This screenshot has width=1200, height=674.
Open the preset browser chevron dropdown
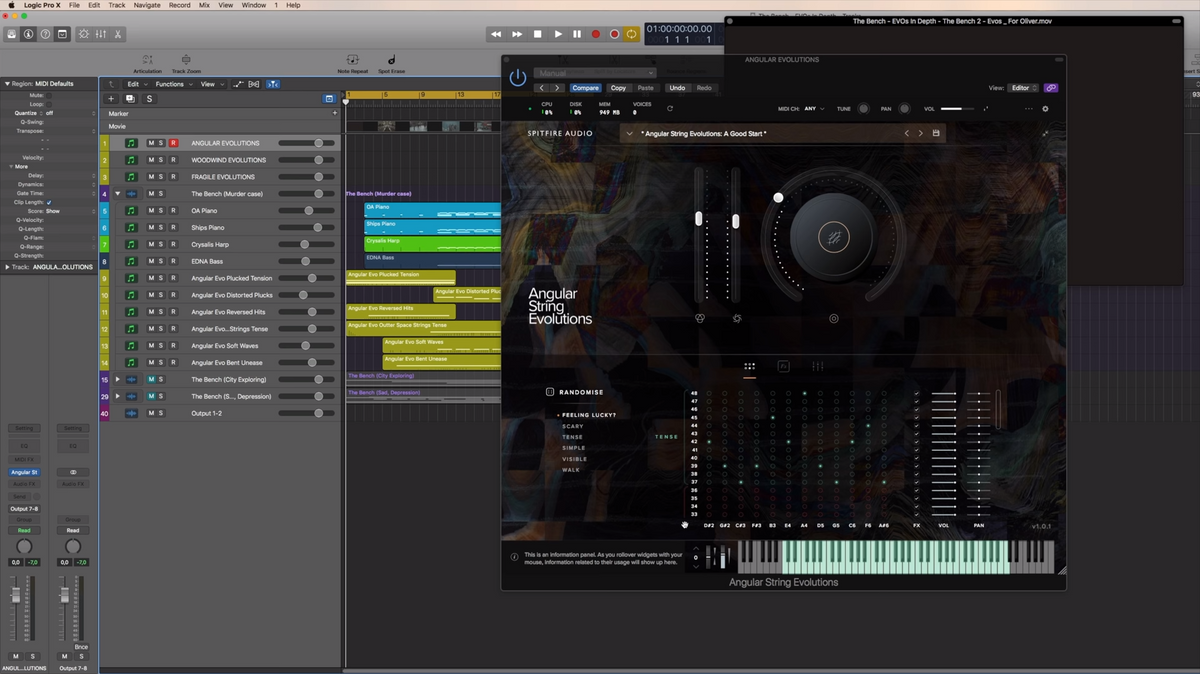[x=629, y=133]
